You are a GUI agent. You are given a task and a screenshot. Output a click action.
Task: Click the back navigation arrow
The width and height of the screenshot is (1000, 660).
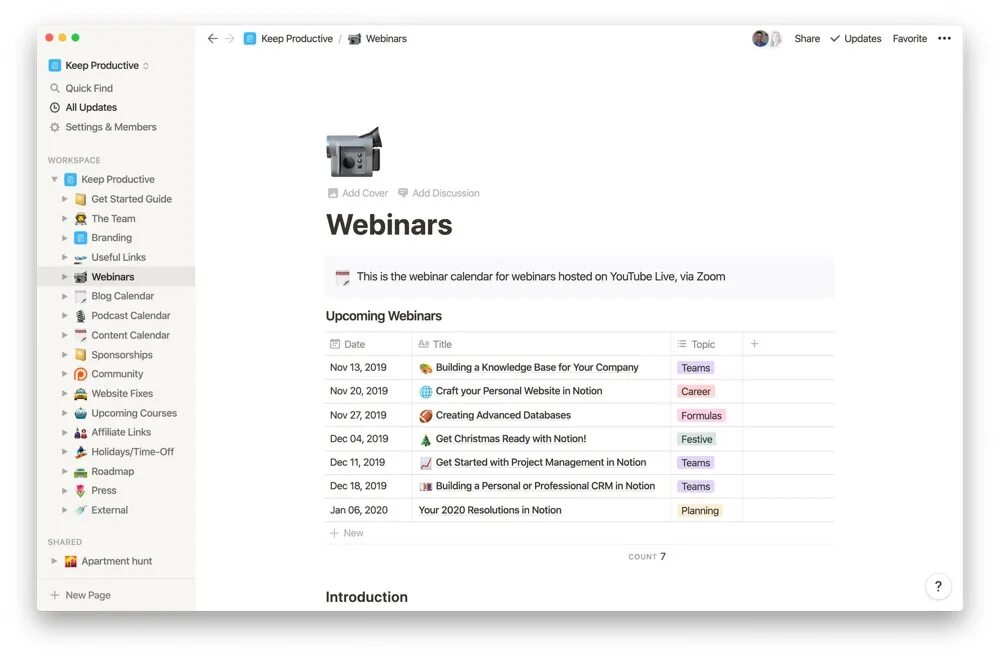212,38
